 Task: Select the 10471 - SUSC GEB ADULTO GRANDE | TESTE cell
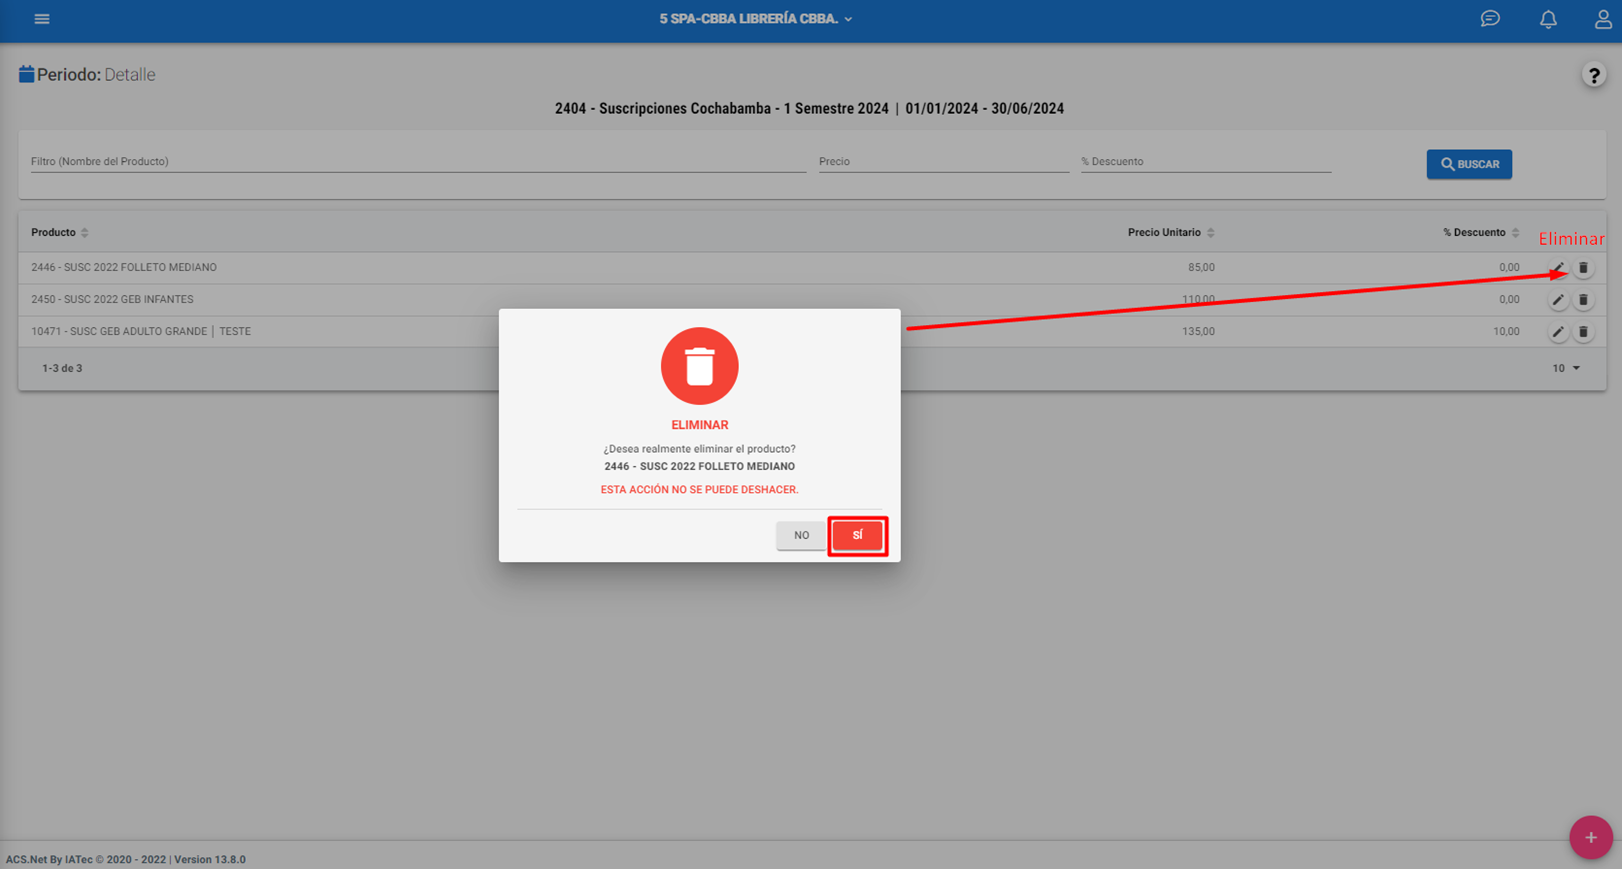(141, 332)
